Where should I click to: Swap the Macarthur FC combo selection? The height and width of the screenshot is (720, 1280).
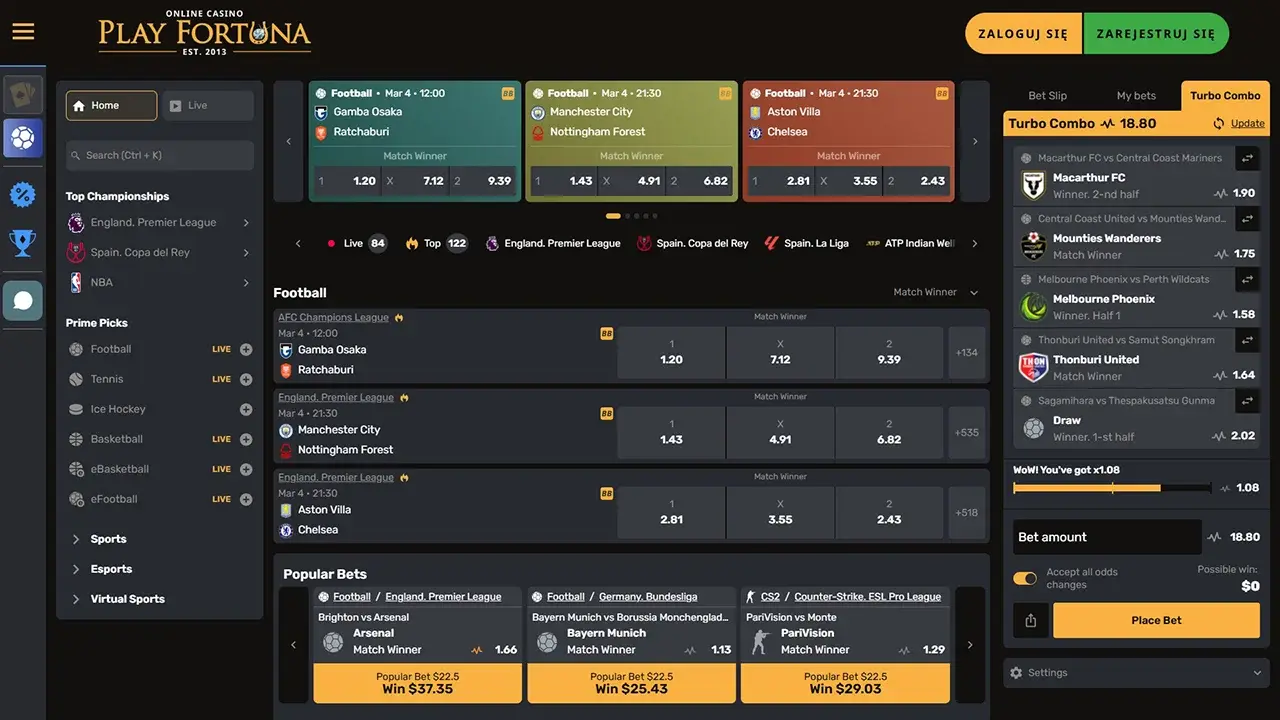click(x=1247, y=158)
